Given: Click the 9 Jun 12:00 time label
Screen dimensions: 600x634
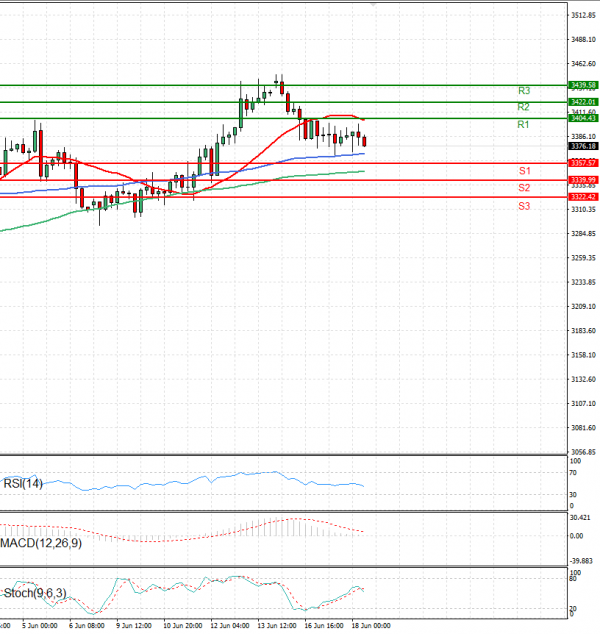Looking at the screenshot, I should point(134,626).
